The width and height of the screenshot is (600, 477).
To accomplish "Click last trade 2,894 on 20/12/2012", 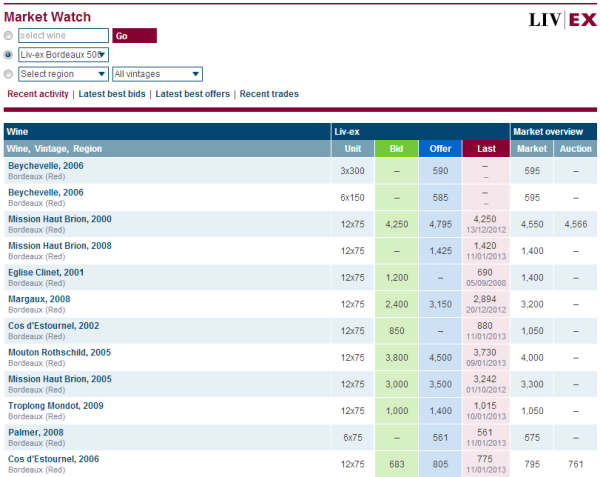I will (486, 304).
